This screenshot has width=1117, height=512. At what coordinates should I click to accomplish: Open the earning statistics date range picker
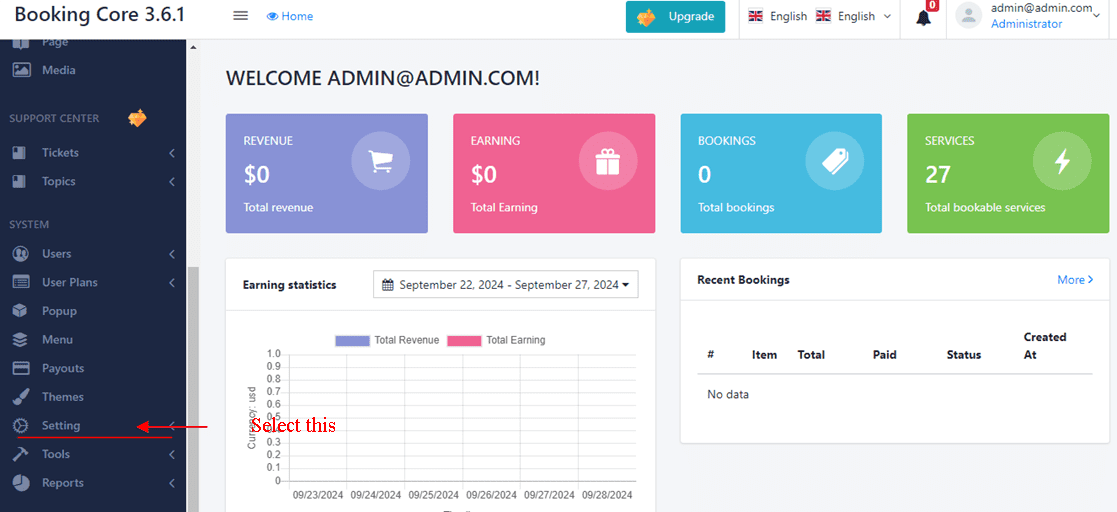505,285
